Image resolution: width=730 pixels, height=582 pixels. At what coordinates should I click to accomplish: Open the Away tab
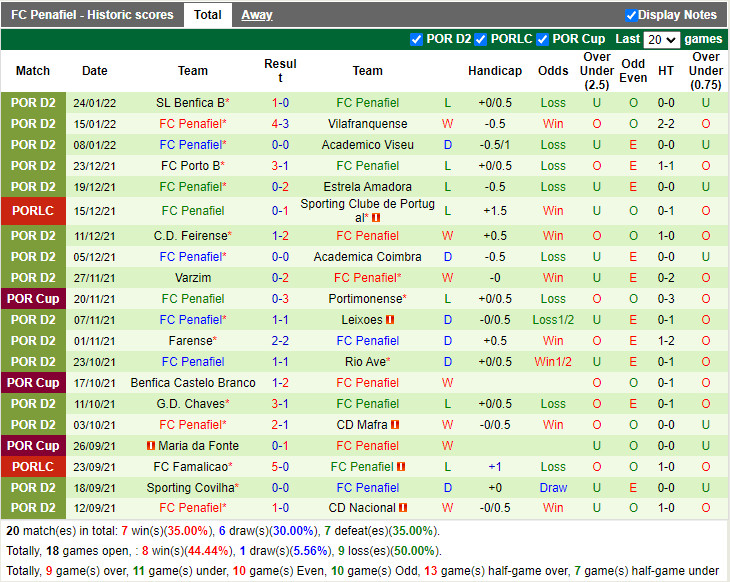257,15
